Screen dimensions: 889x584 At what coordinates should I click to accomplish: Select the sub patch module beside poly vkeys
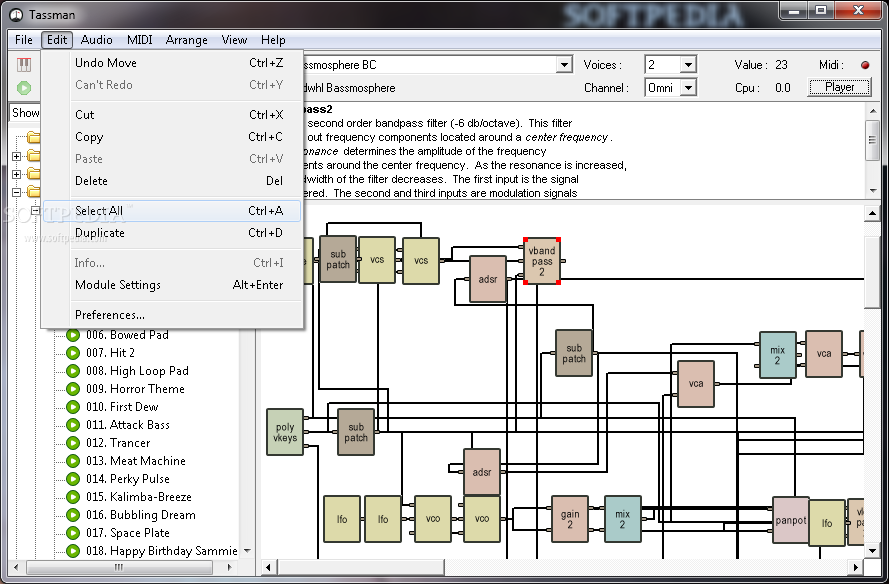356,432
